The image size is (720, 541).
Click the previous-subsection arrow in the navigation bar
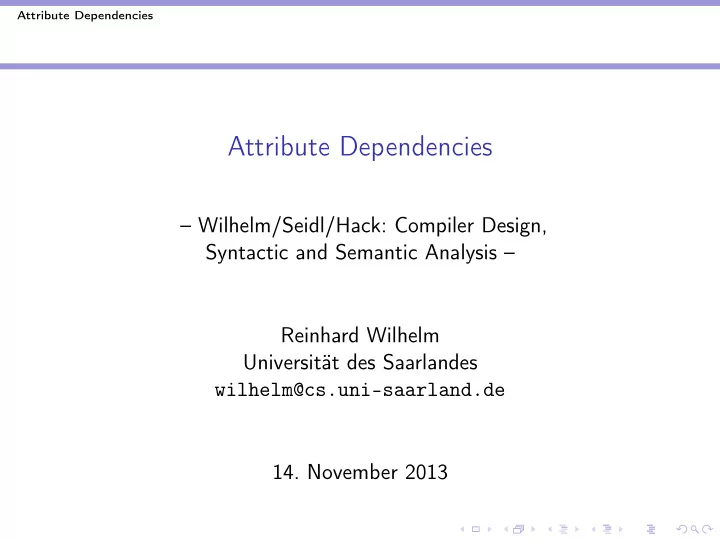(x=550, y=529)
